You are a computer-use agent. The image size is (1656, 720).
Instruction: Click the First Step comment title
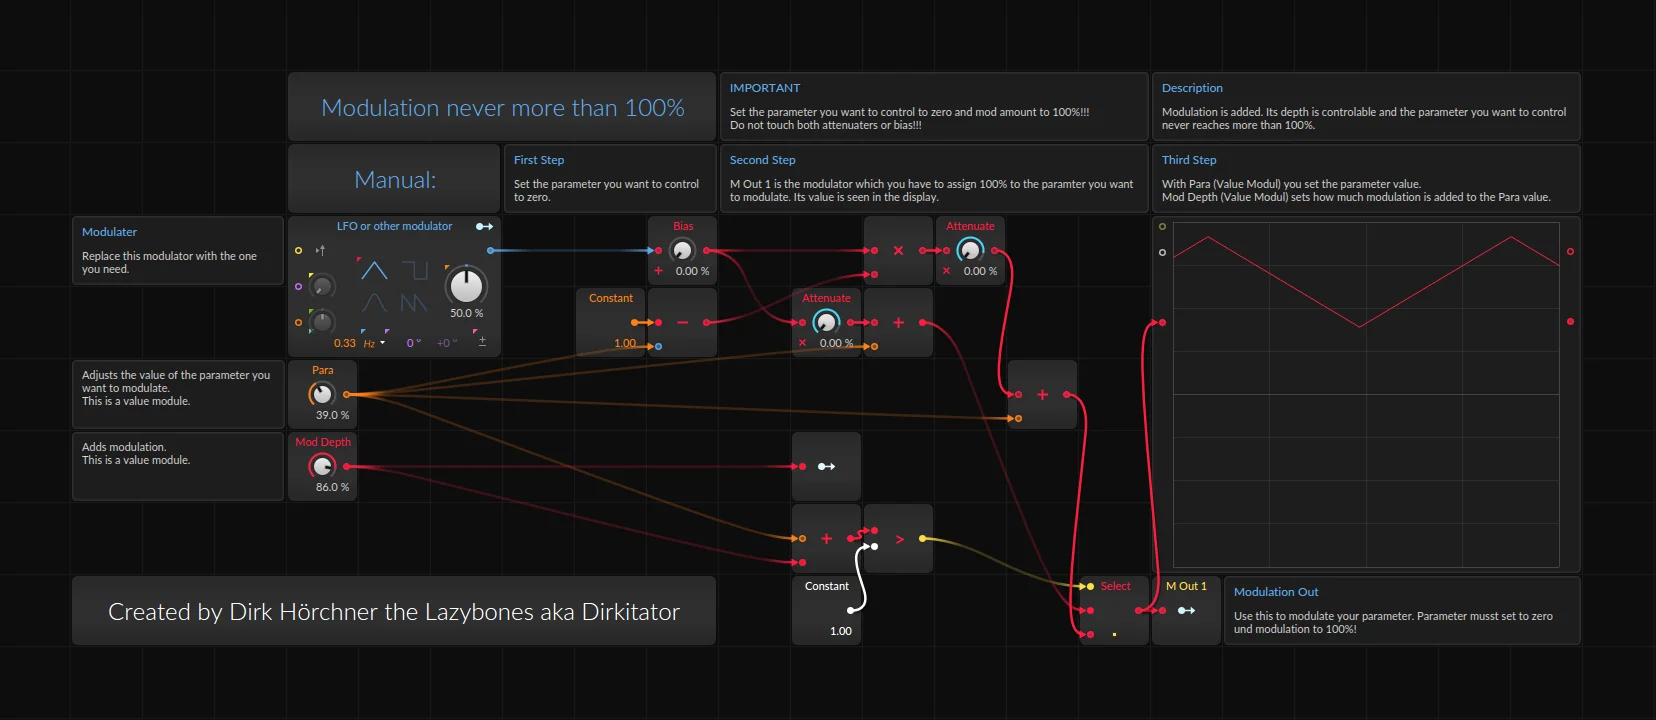tap(539, 160)
